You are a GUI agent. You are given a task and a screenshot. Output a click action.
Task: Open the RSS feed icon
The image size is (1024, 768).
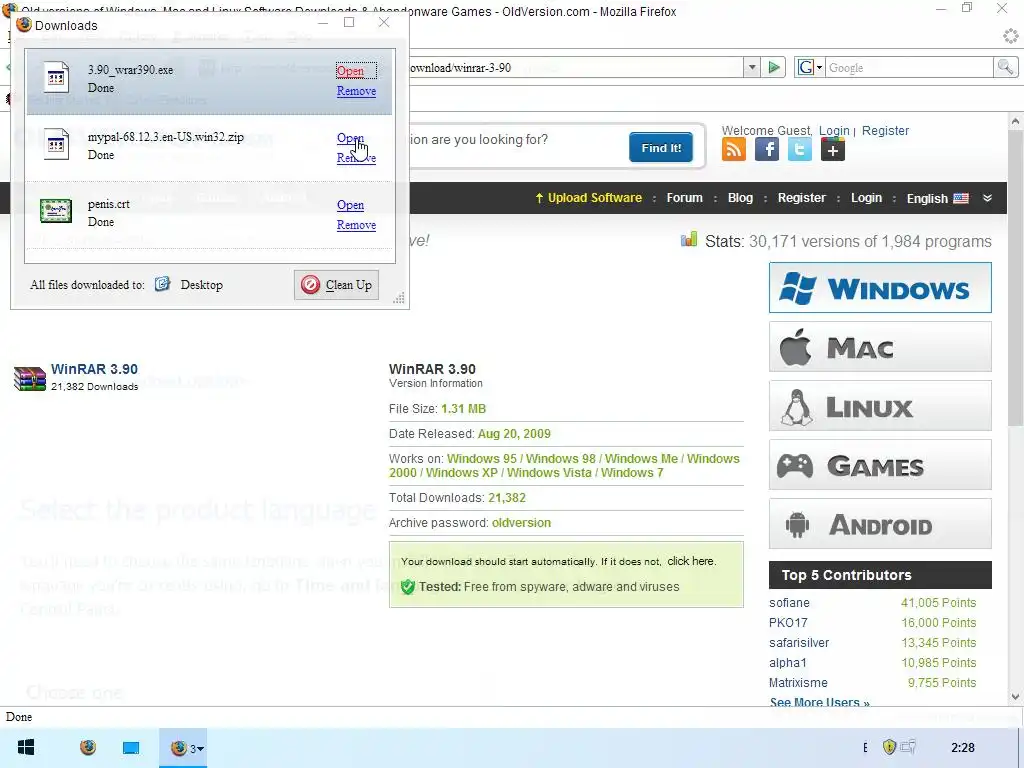pyautogui.click(x=733, y=150)
